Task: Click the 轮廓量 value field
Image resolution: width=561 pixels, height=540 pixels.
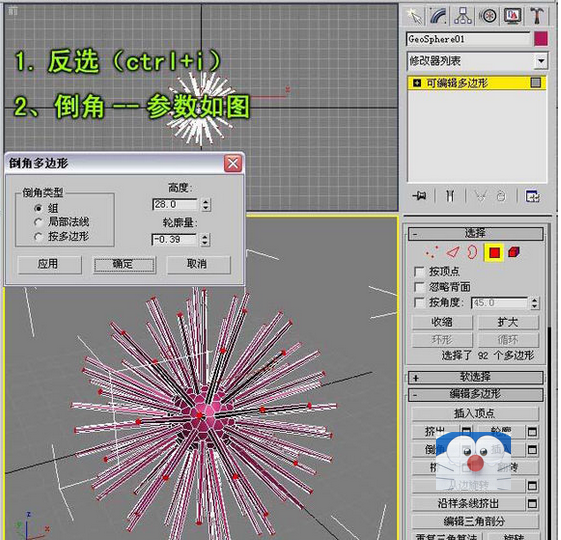Action: click(174, 240)
